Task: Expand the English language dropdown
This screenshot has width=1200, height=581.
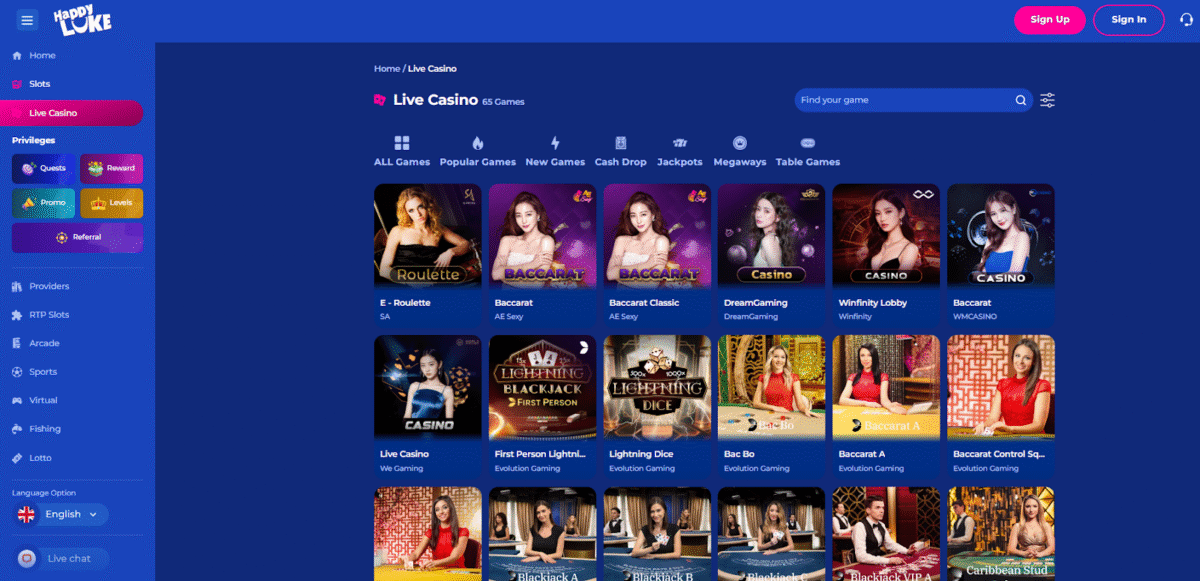Action: pos(61,514)
